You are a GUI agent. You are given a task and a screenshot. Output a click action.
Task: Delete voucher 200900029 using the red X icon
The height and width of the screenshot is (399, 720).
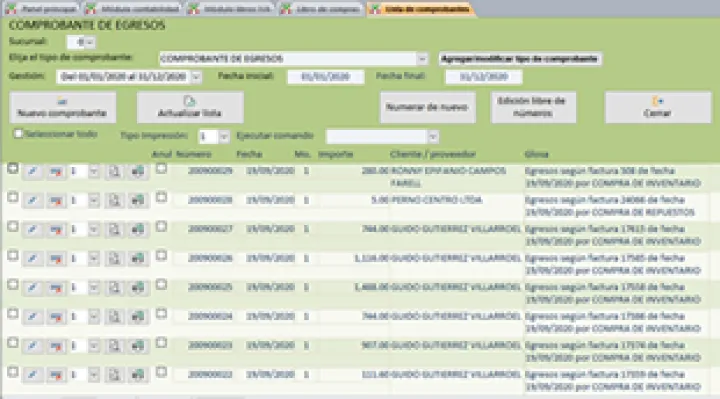(x=56, y=171)
